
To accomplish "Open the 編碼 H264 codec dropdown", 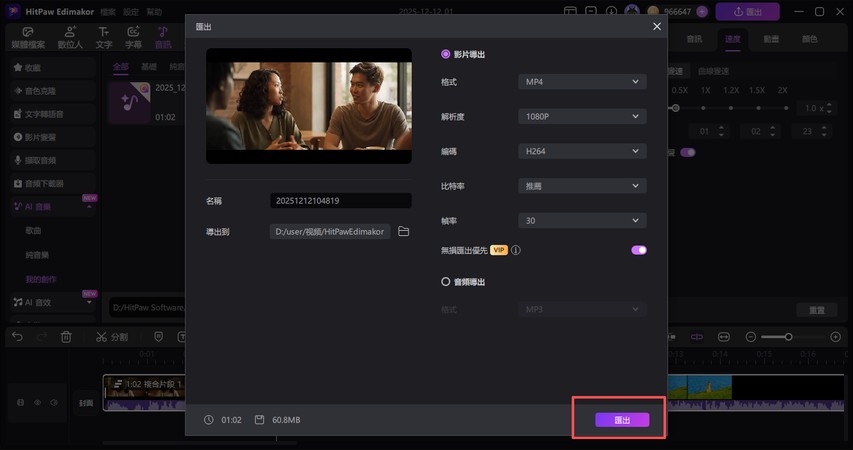I will click(582, 151).
